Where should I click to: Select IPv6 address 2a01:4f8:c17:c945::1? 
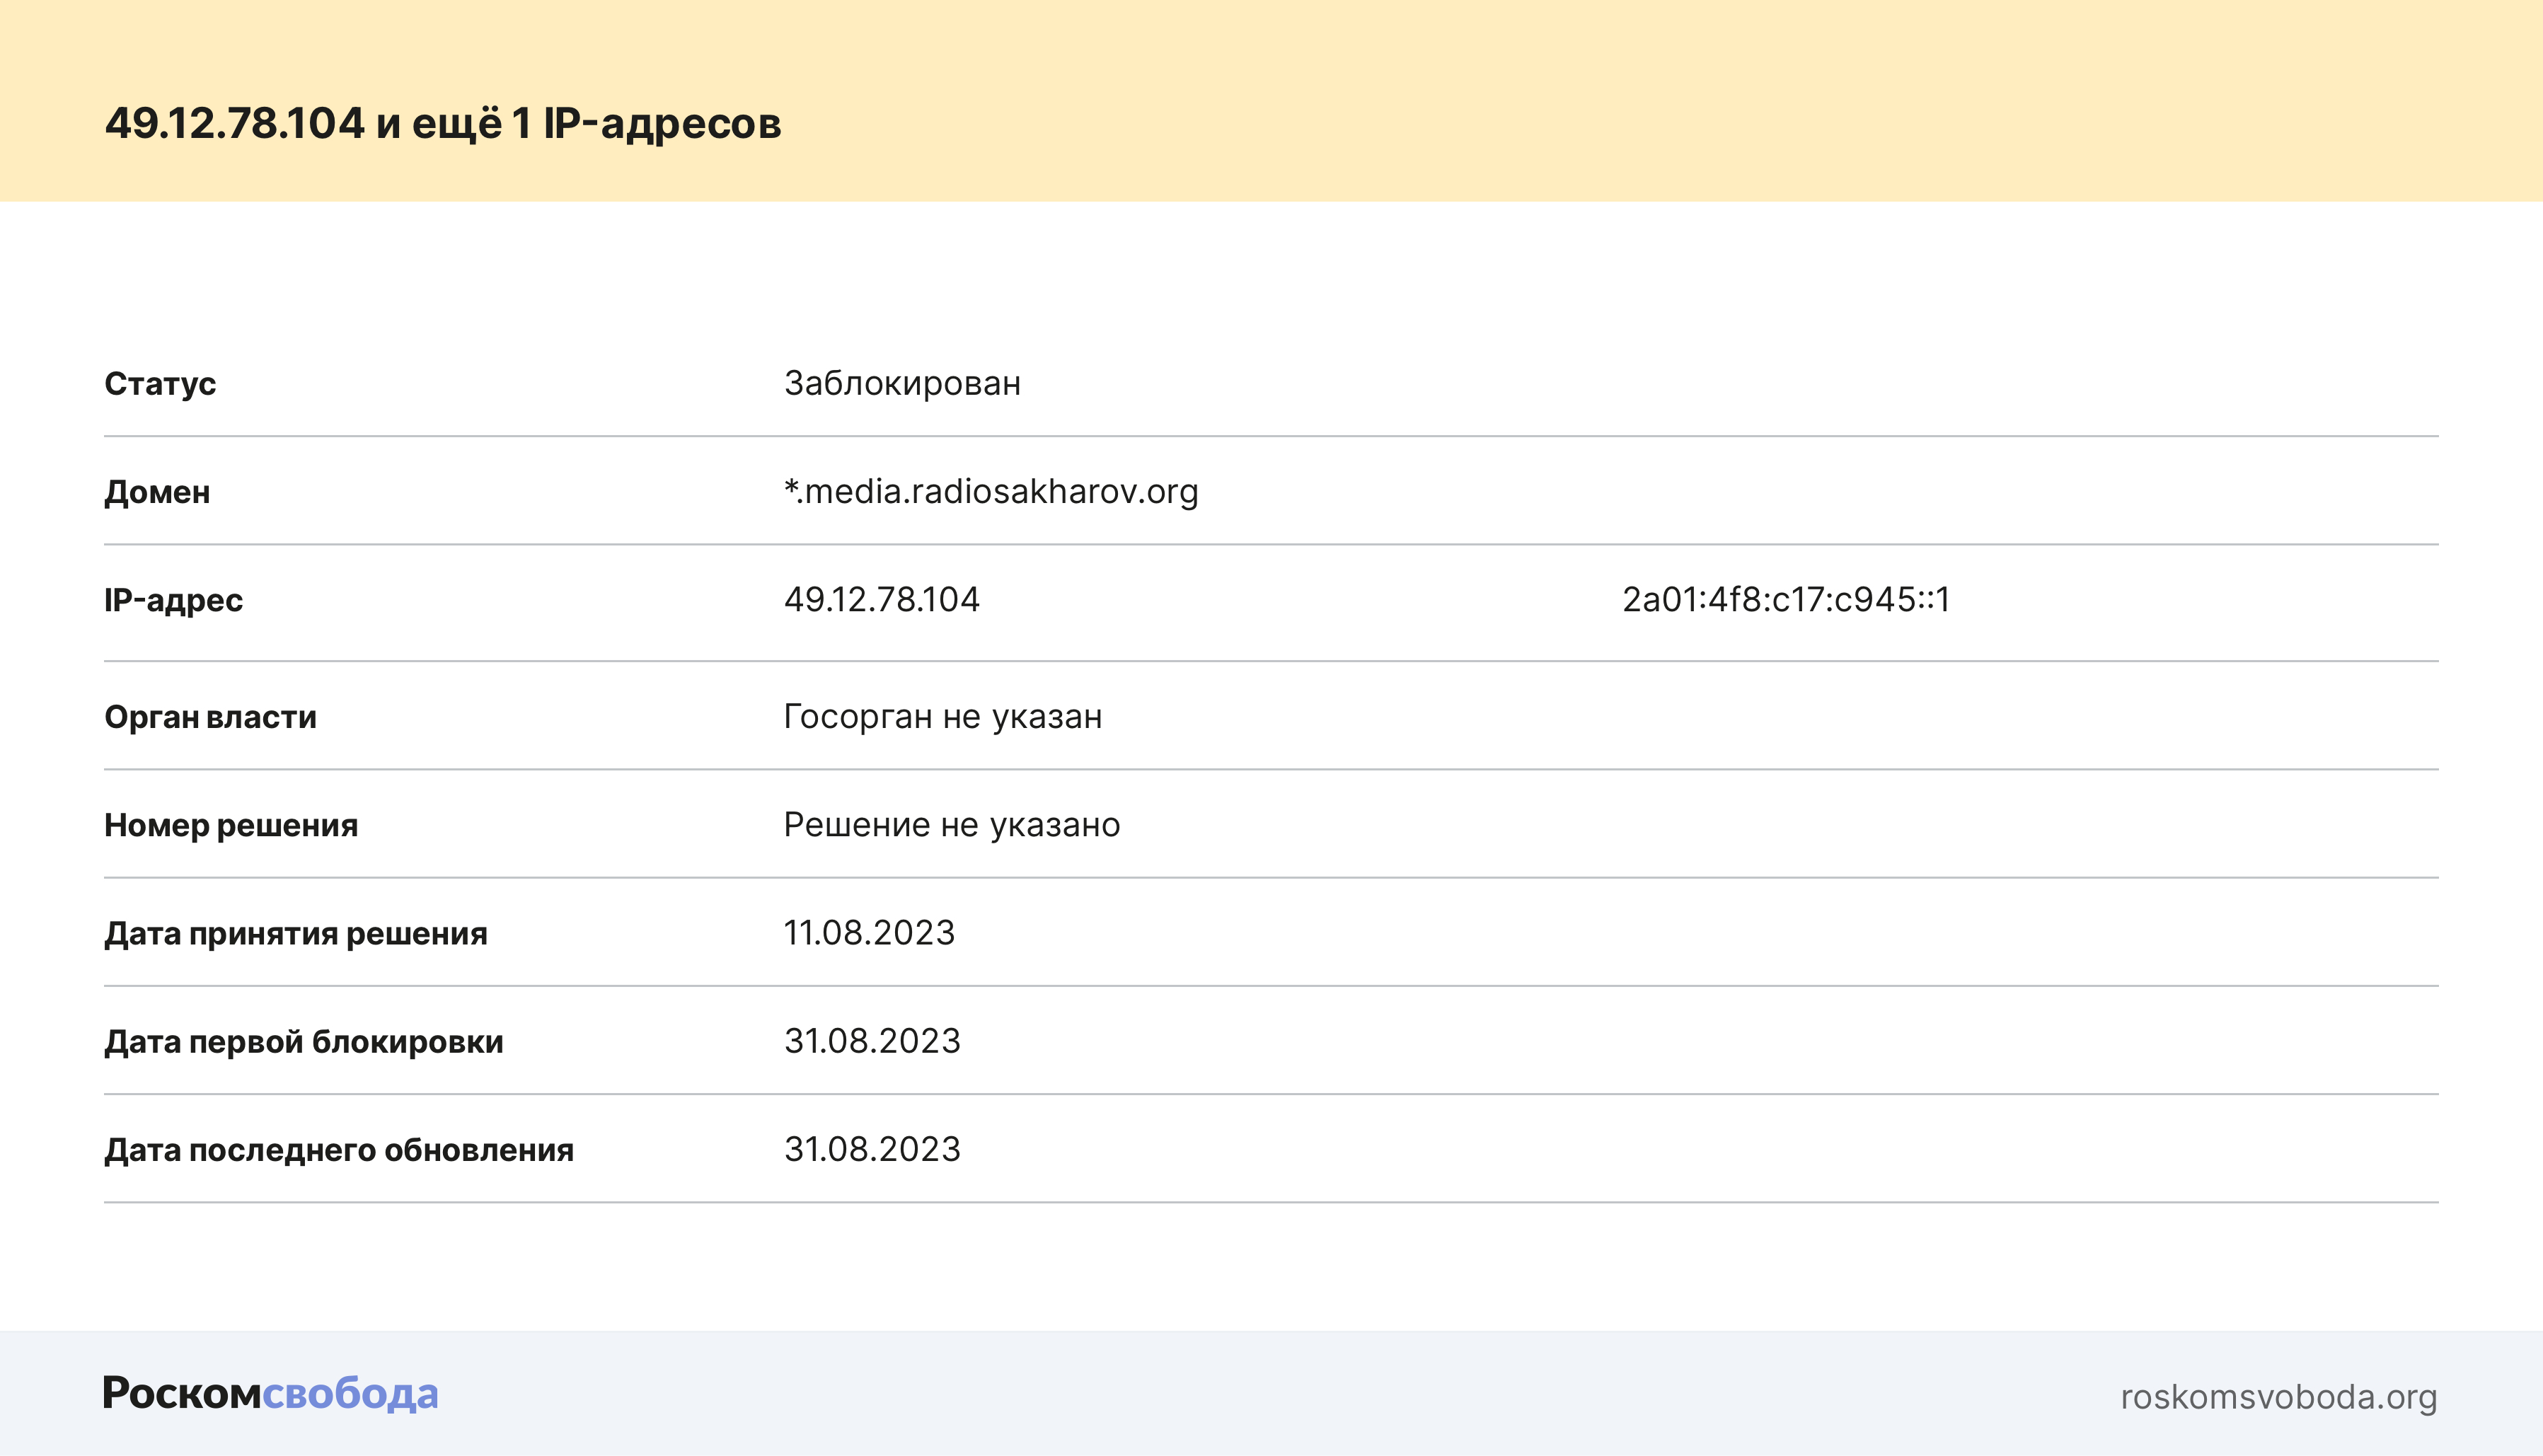click(1785, 599)
